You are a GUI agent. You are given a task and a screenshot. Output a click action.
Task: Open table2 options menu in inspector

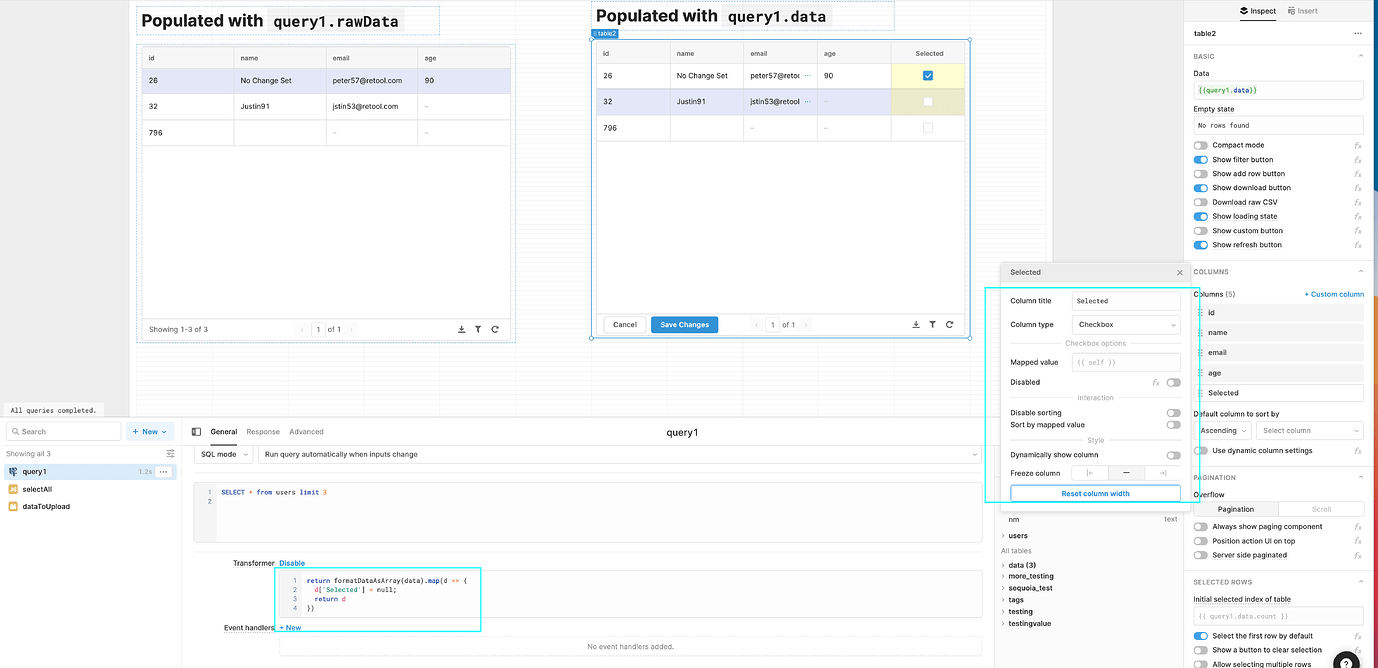[1357, 33]
